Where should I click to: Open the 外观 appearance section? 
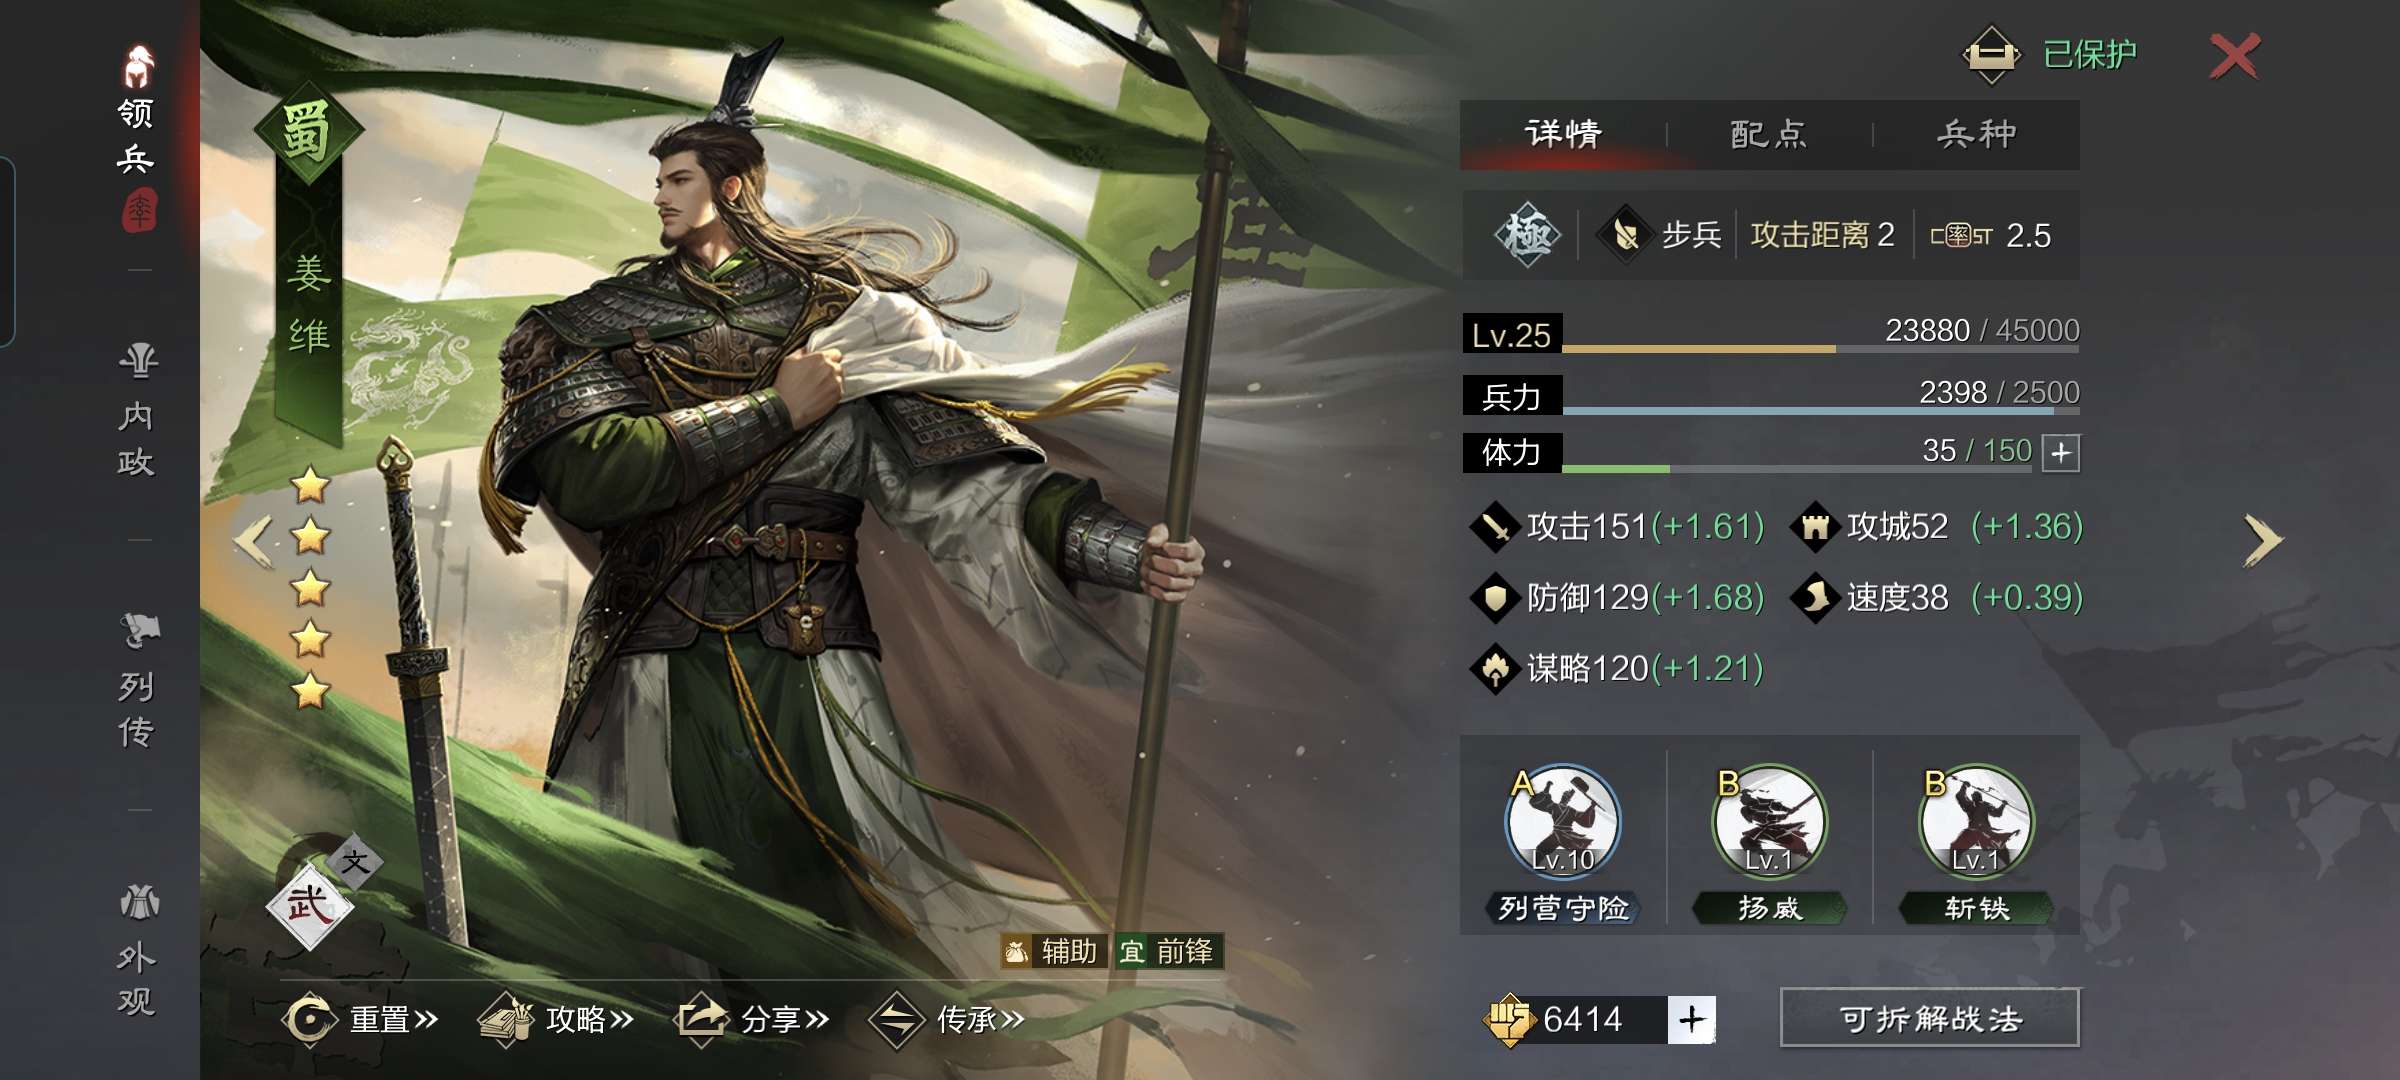137,950
